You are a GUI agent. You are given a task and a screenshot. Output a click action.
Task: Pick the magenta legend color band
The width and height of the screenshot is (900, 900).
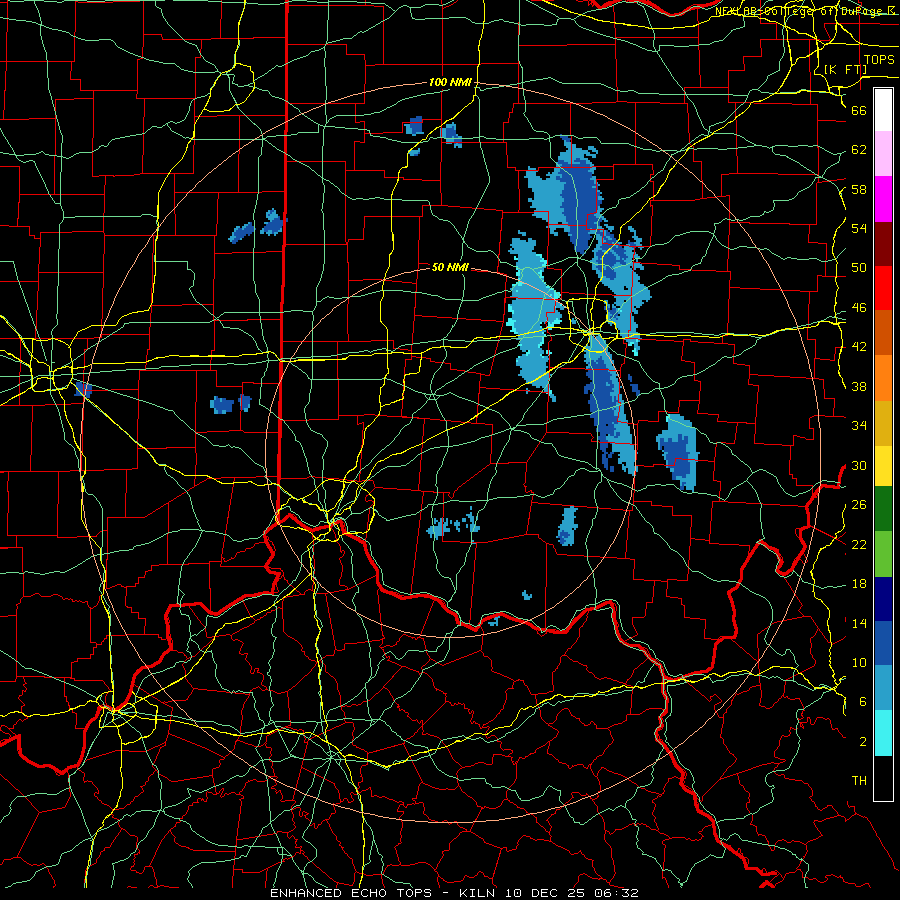883,199
